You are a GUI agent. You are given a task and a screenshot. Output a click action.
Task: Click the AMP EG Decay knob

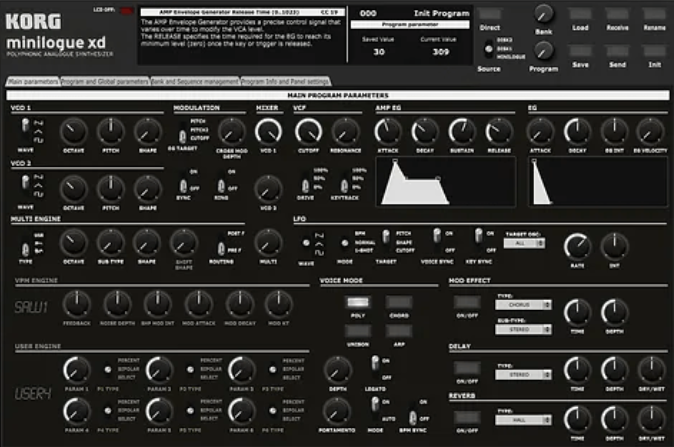point(425,132)
